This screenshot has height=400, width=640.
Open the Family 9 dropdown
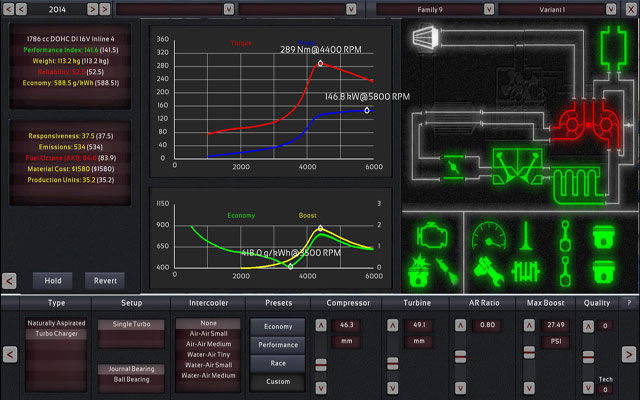pos(437,9)
